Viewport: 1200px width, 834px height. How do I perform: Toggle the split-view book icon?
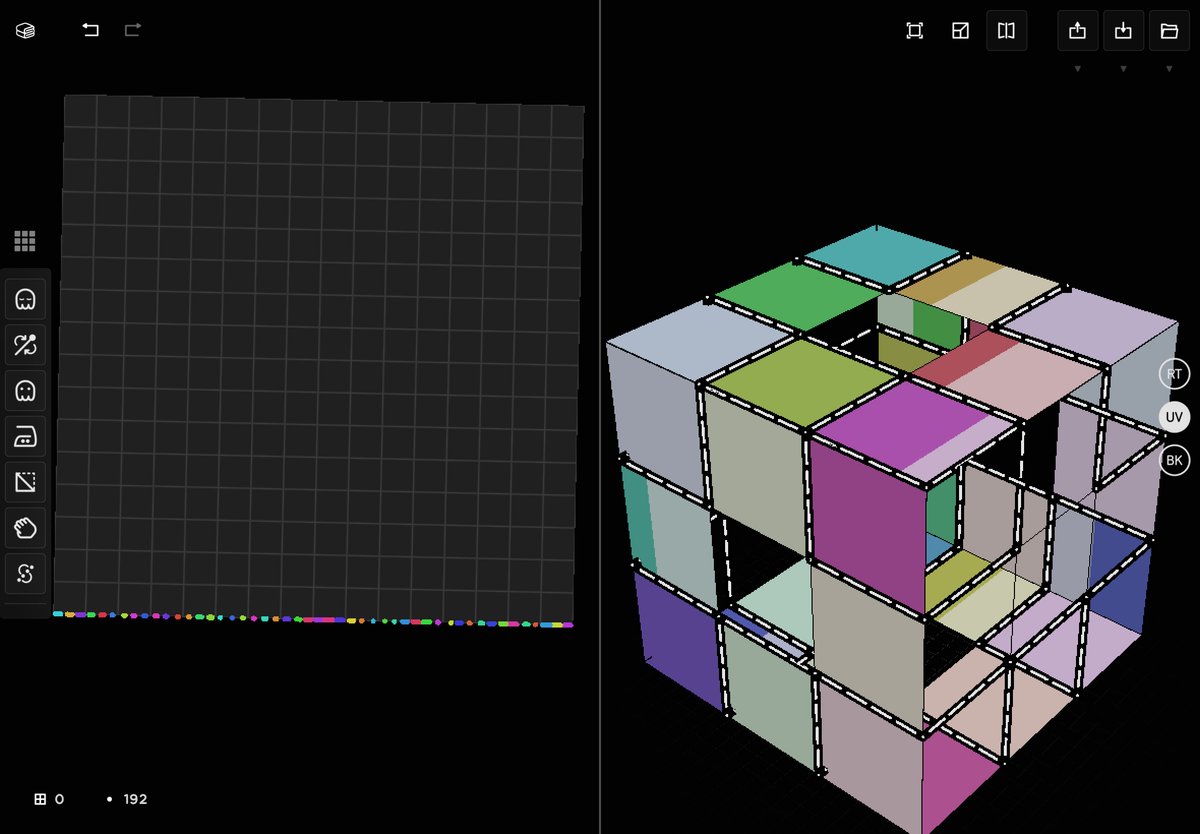[1006, 31]
